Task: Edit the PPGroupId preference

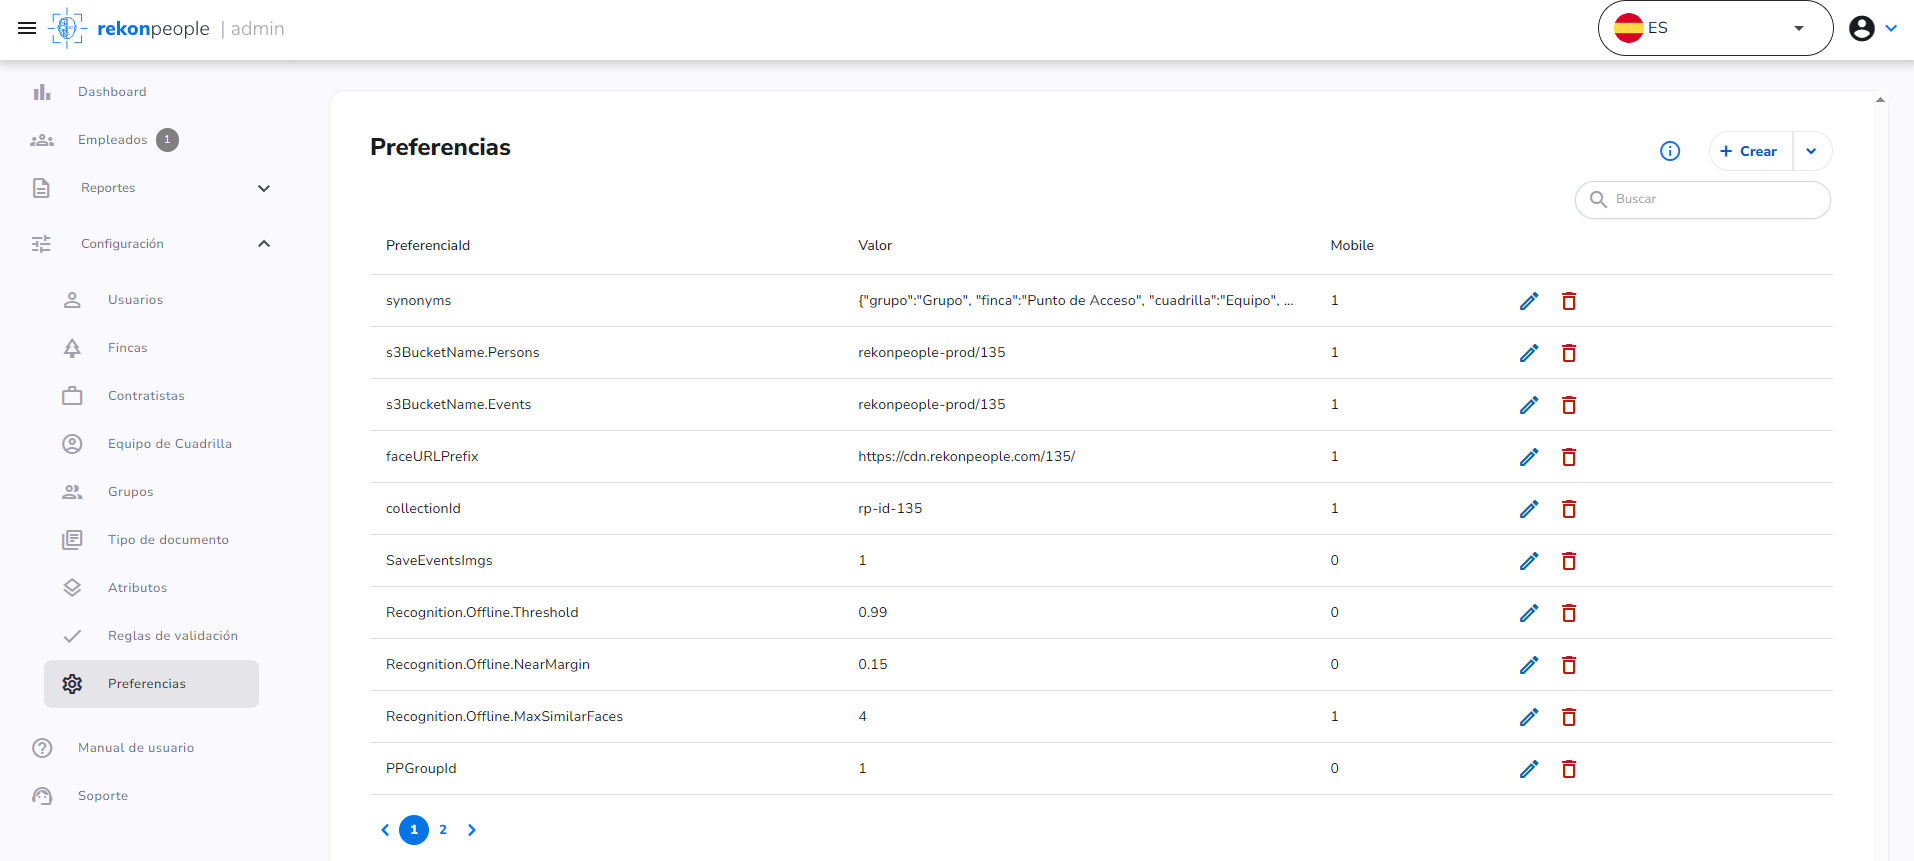Action: 1529,769
